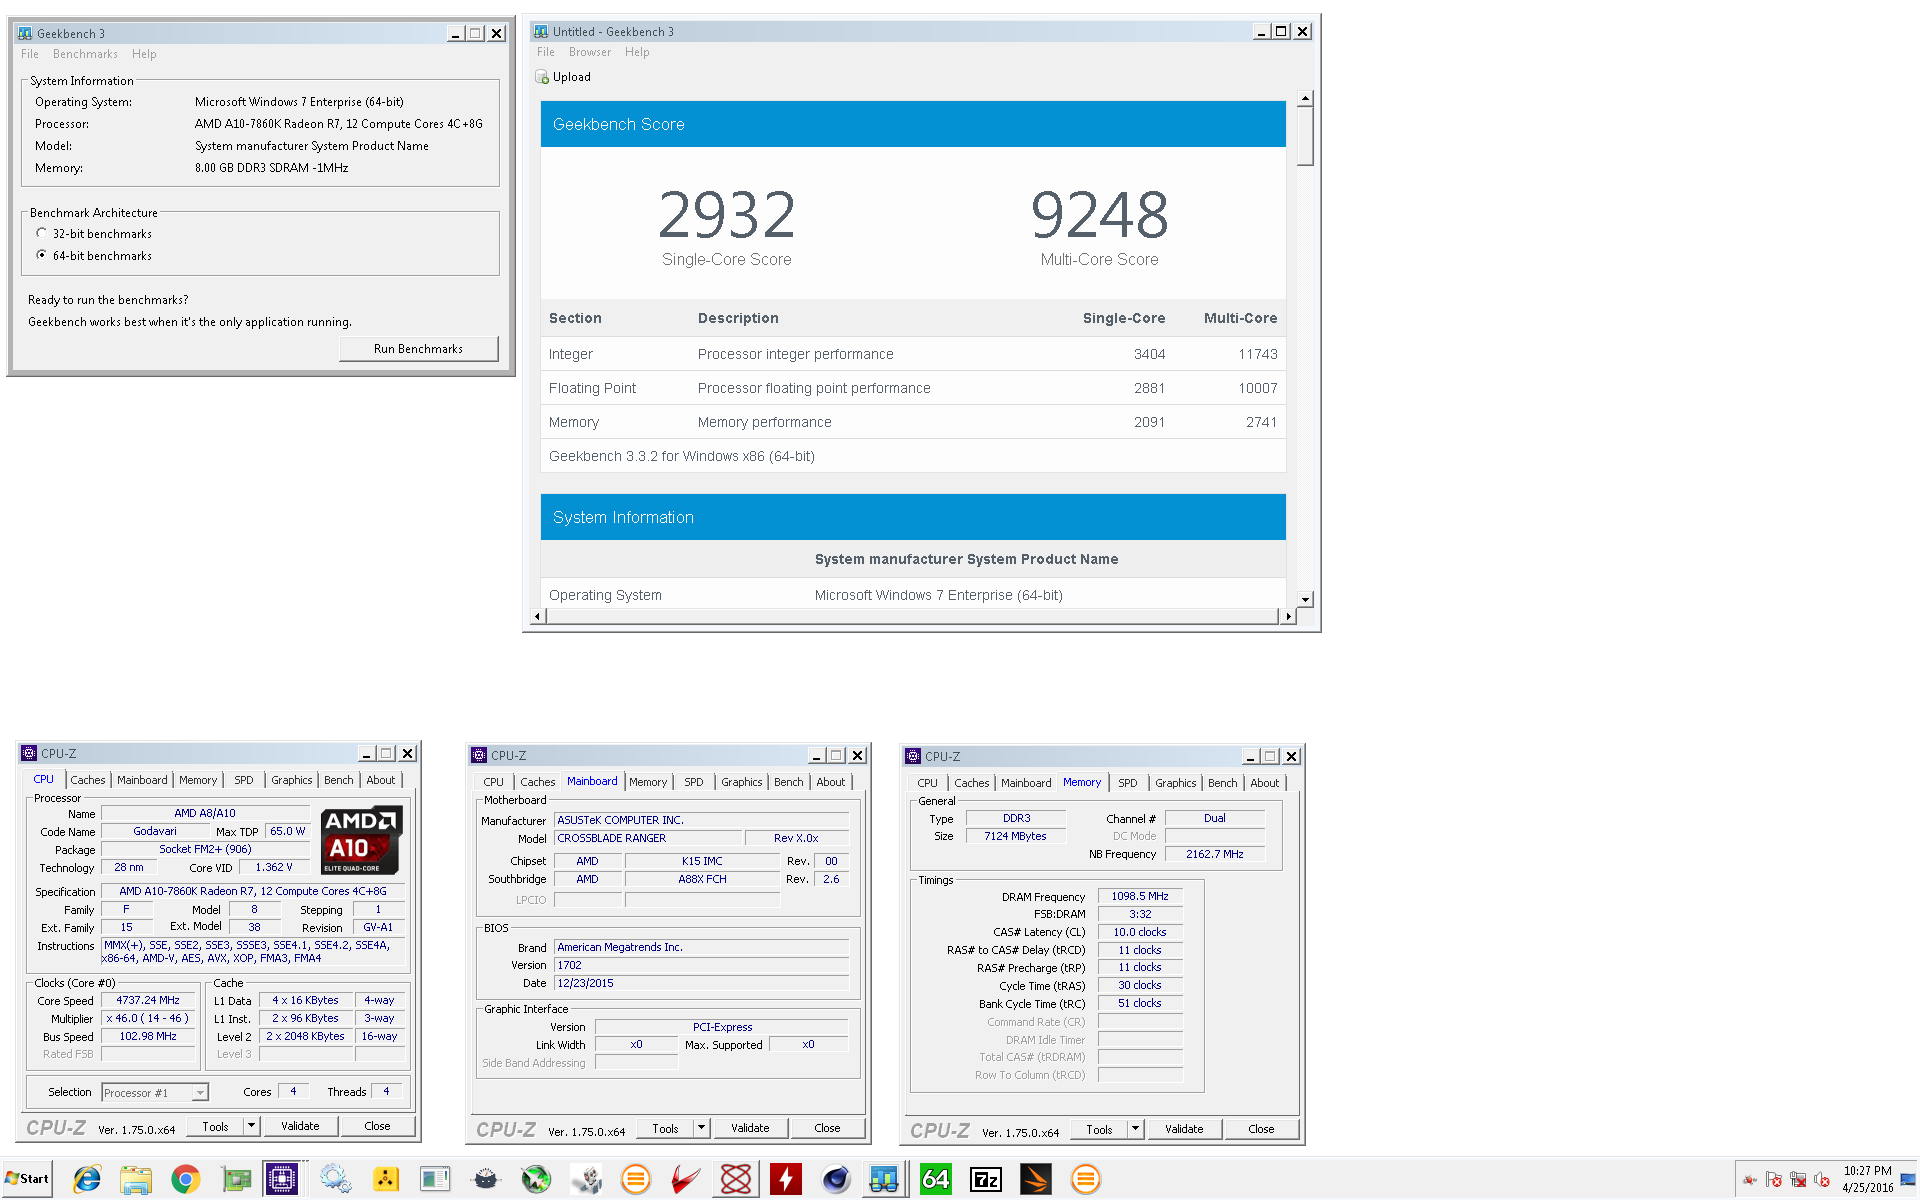Click the Geekbench 3.3.2 version text row
Viewport: 1920px width, 1200px height.
[x=913, y=456]
